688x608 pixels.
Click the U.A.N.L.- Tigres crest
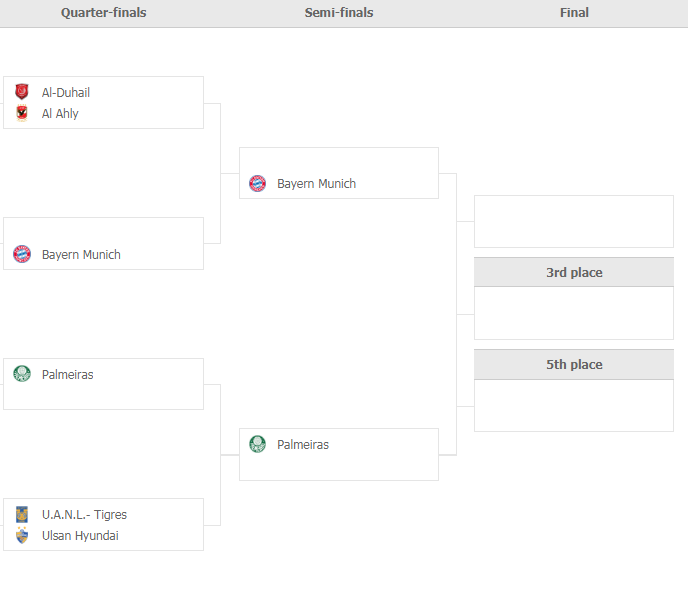click(22, 514)
